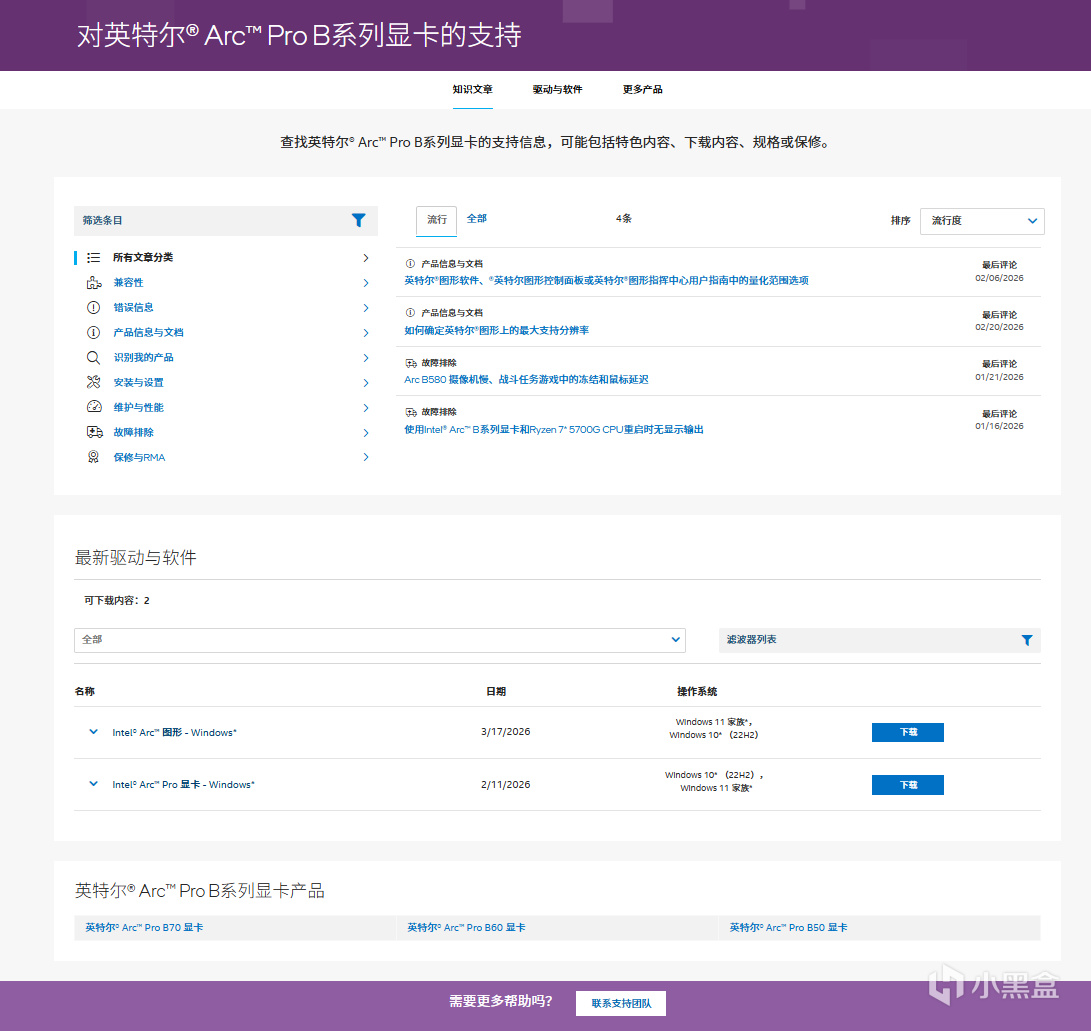Viewport: 1091px width, 1031px height.
Task: Click the ribbon badge icon next to 保修与RMA
Action: 93,457
